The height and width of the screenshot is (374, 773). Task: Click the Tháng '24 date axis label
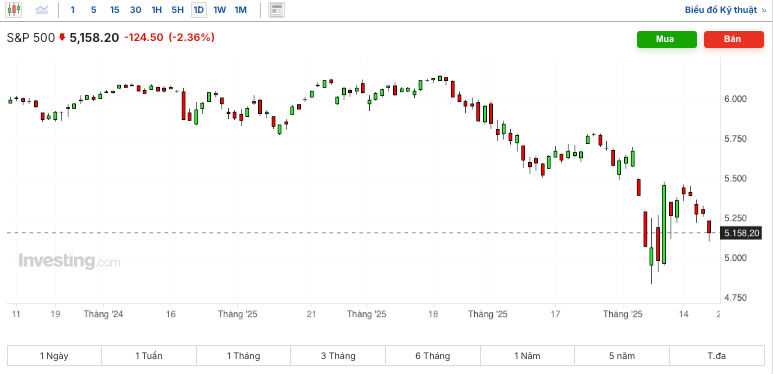104,314
